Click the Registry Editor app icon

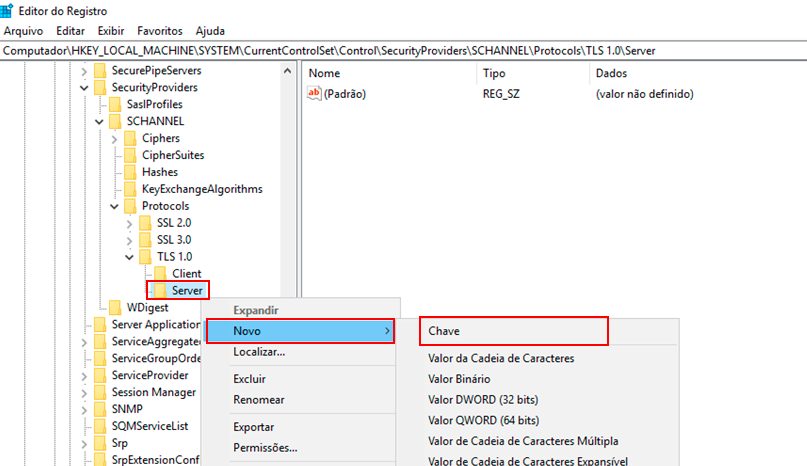point(9,11)
